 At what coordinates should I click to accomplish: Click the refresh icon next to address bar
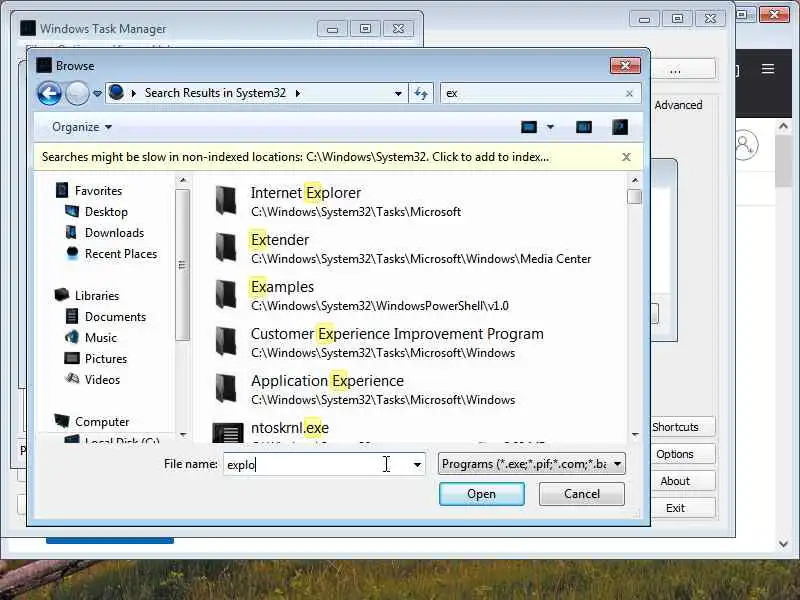pyautogui.click(x=421, y=93)
